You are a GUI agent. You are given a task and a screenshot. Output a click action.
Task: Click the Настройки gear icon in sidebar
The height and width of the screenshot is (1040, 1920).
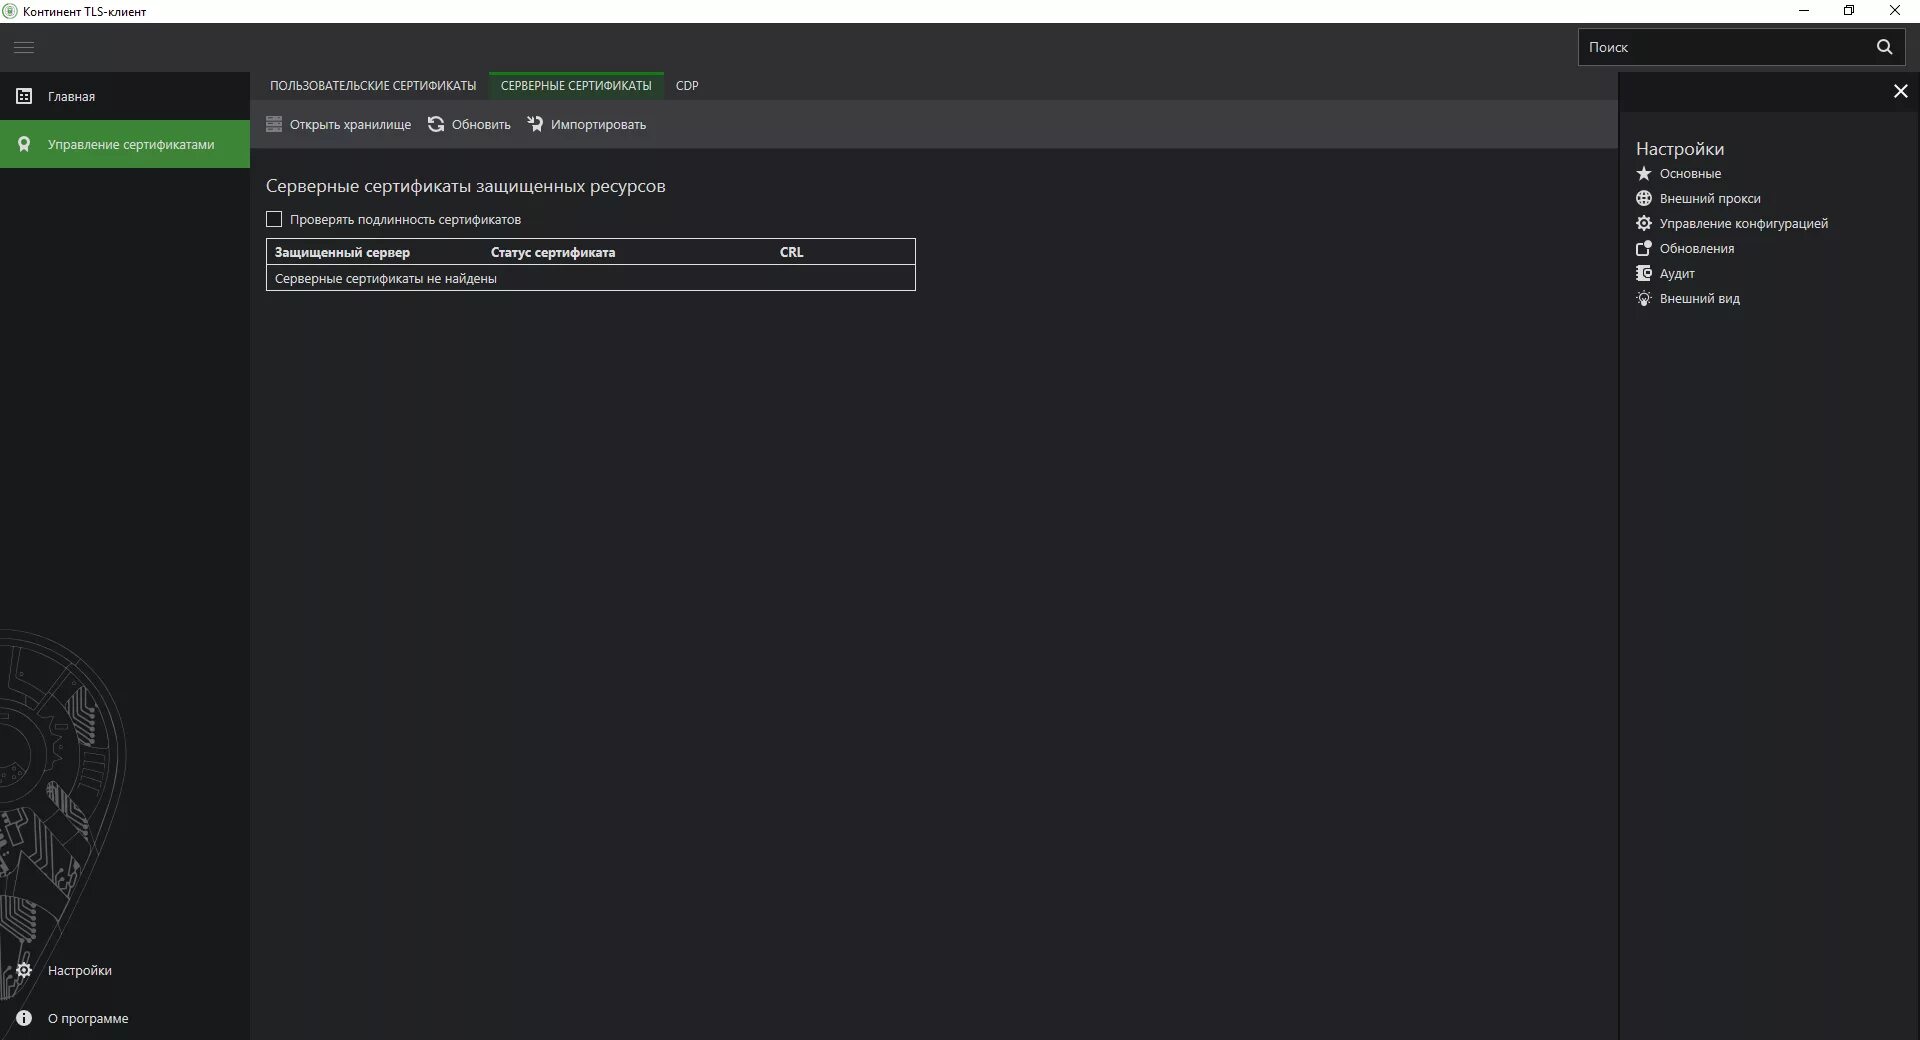click(x=24, y=970)
